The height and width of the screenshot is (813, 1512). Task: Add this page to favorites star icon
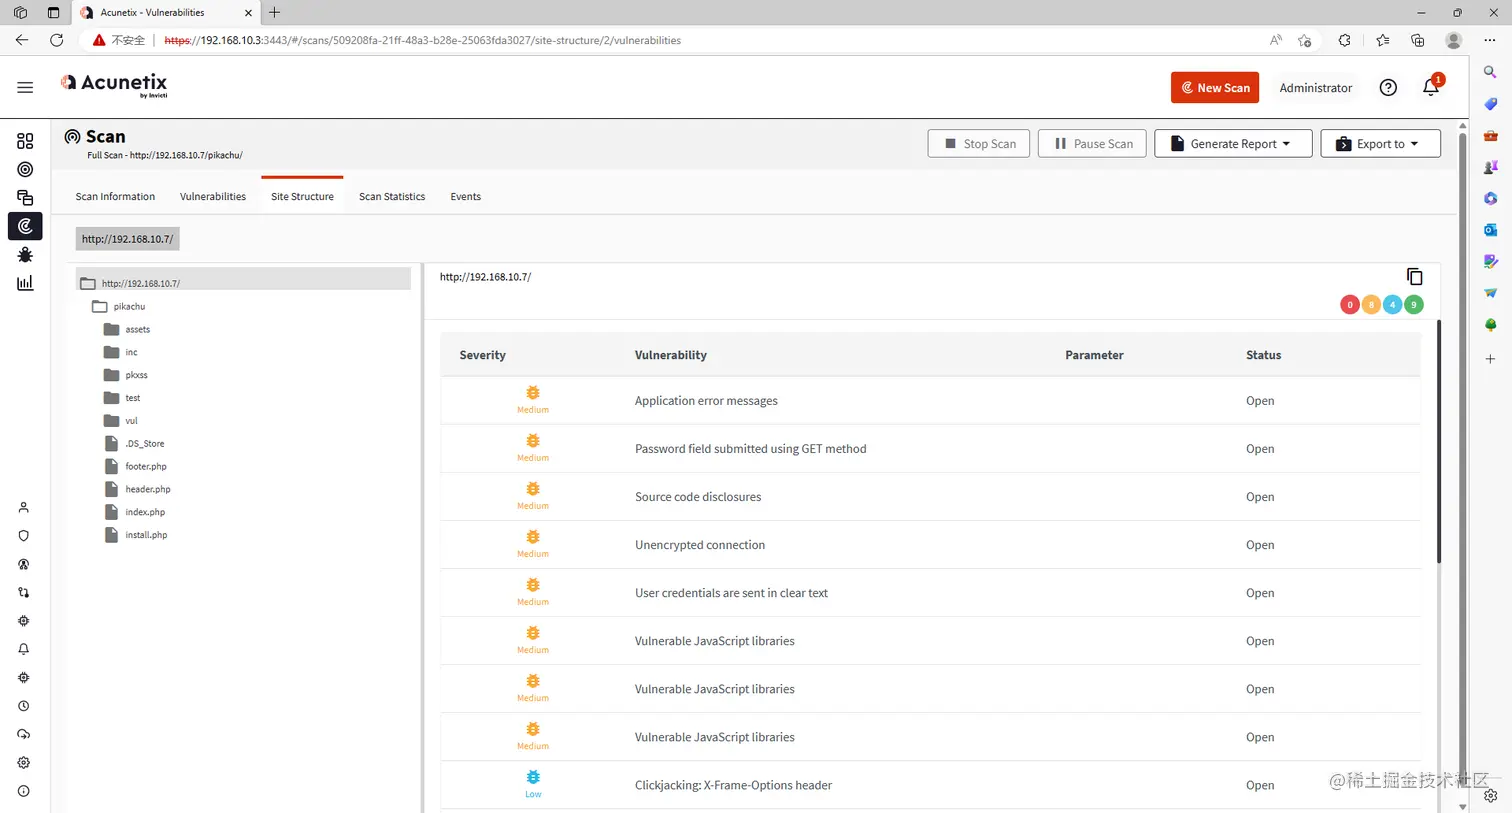click(x=1305, y=40)
